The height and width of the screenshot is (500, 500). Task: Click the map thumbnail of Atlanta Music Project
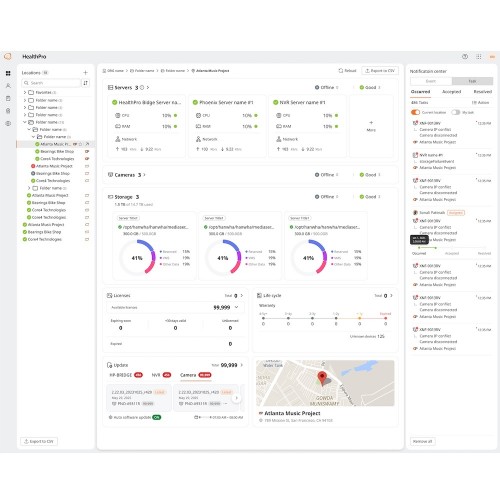tap(325, 383)
